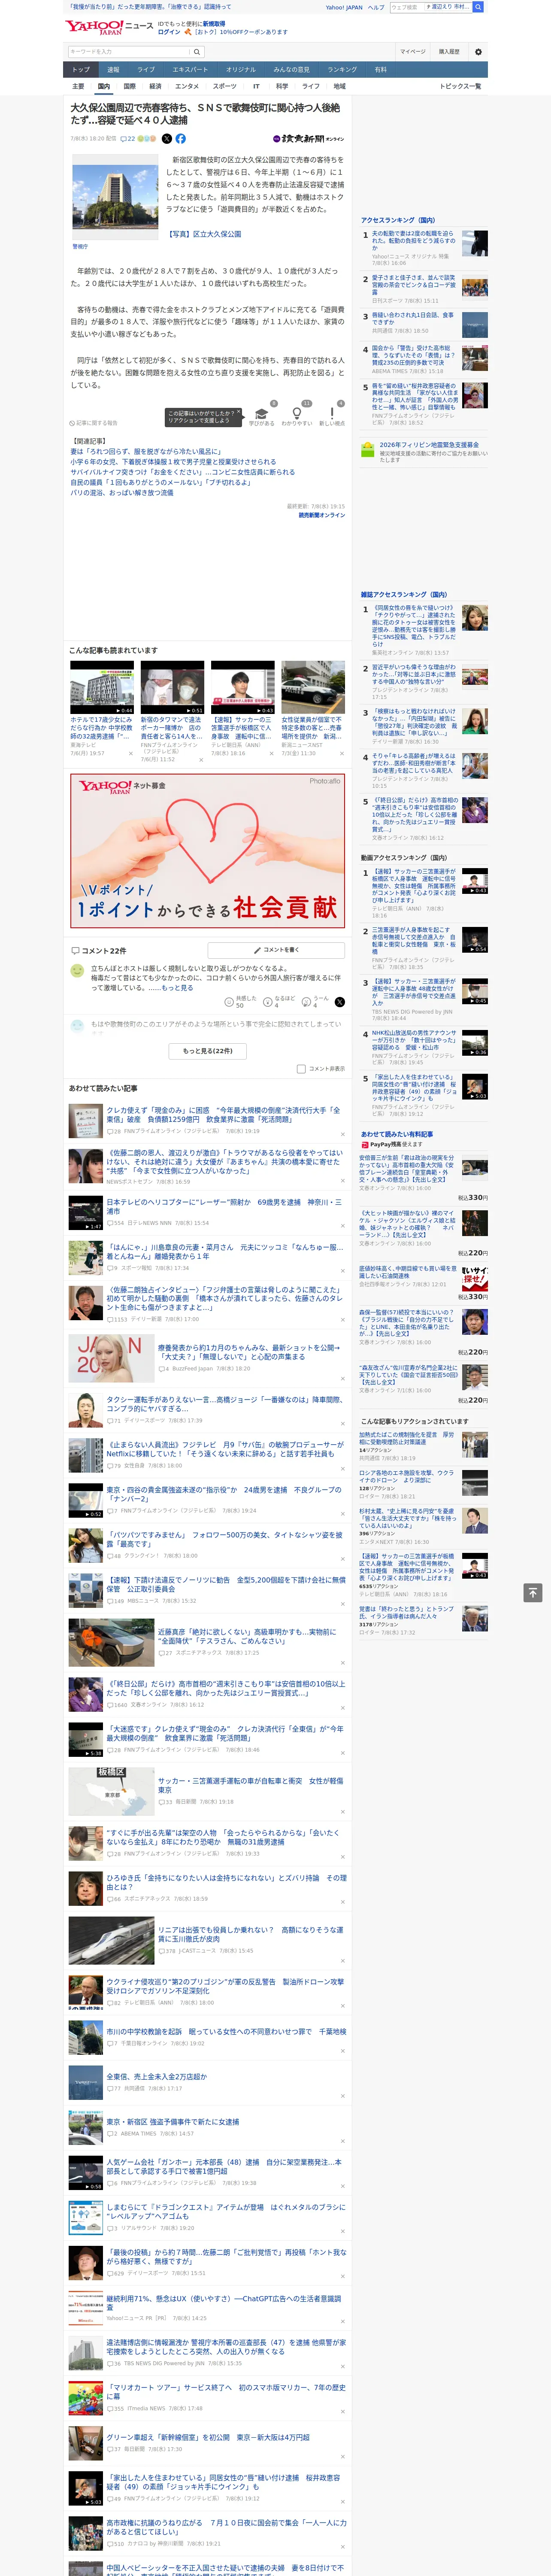The height and width of the screenshot is (2576, 551).
Task: Share the article on Facebook
Action: coord(181,139)
